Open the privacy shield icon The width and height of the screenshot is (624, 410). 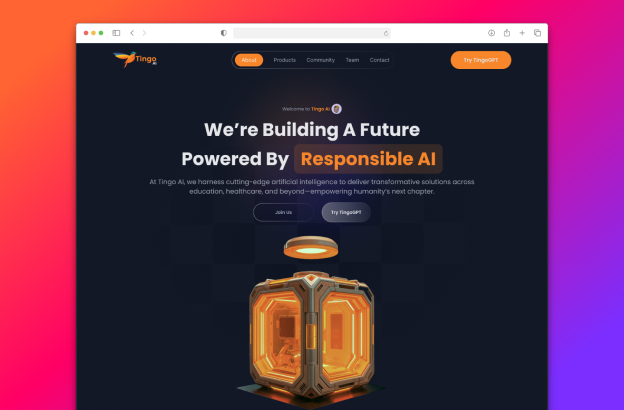[x=224, y=33]
